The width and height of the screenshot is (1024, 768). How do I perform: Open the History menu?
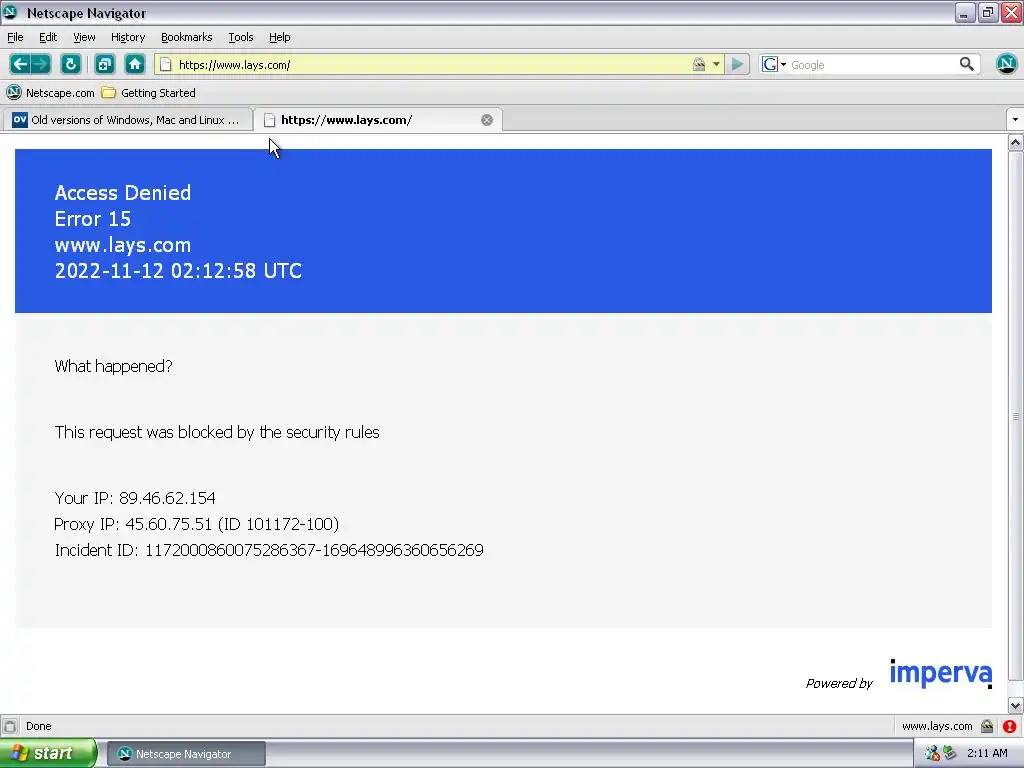(128, 37)
